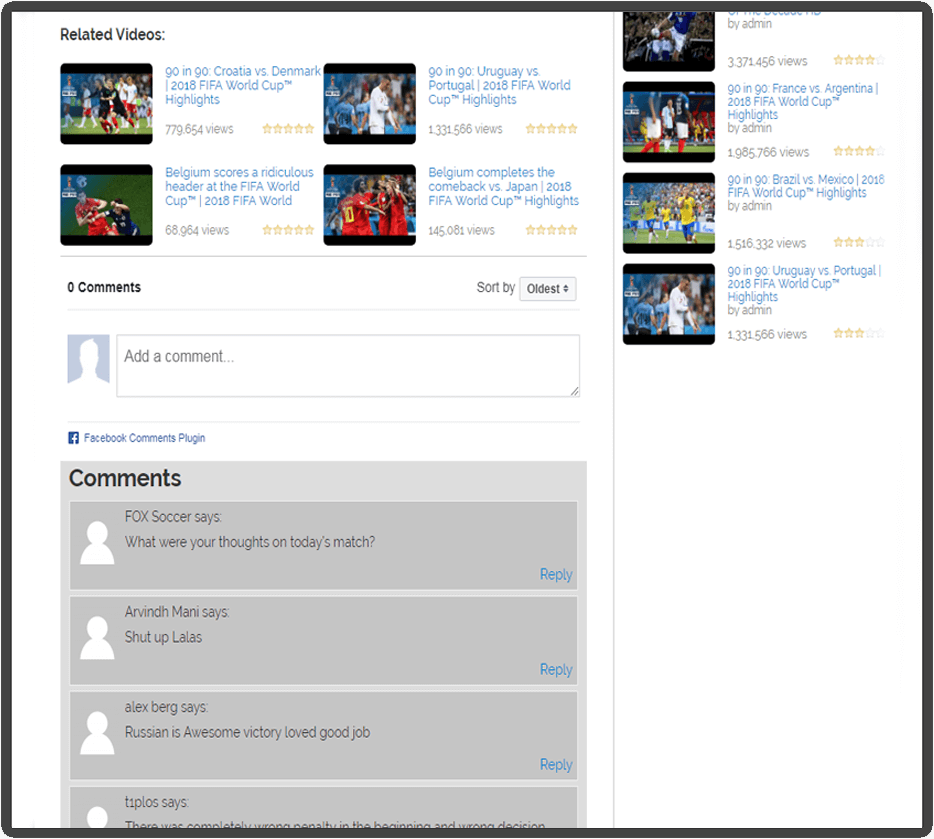Click '68,964 views' text

tap(197, 230)
